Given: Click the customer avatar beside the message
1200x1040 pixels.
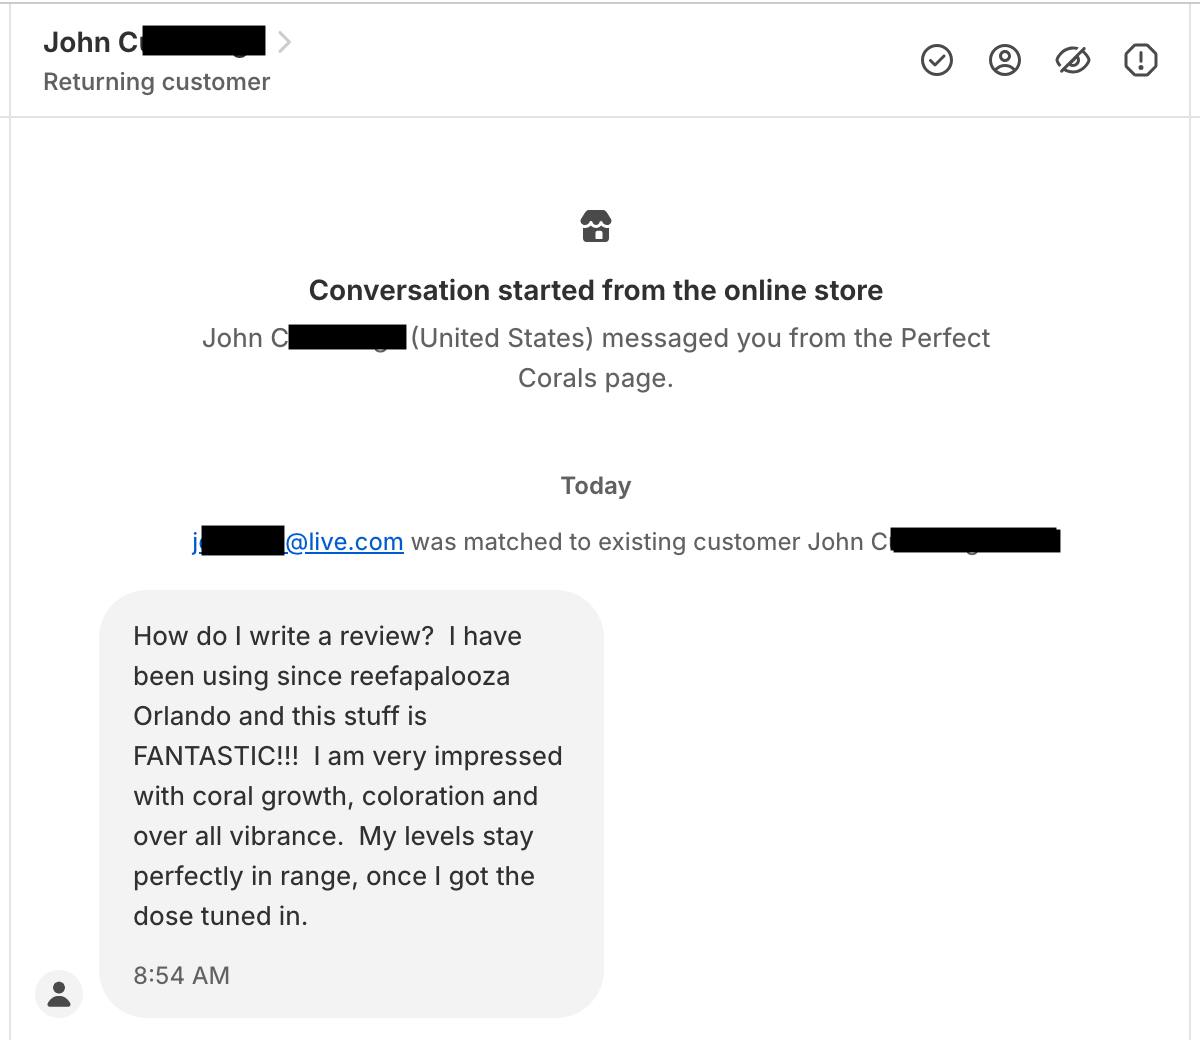Looking at the screenshot, I should click(59, 993).
